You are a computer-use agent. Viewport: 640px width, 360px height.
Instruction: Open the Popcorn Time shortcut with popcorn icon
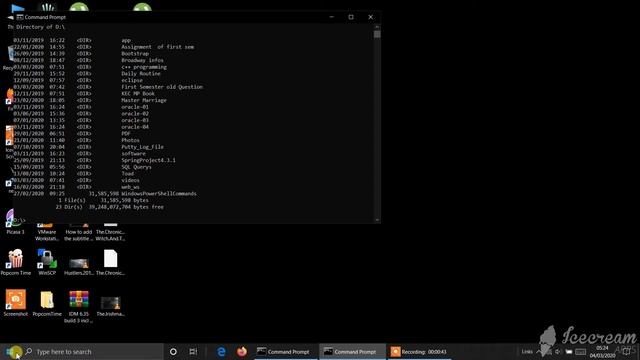[16, 262]
